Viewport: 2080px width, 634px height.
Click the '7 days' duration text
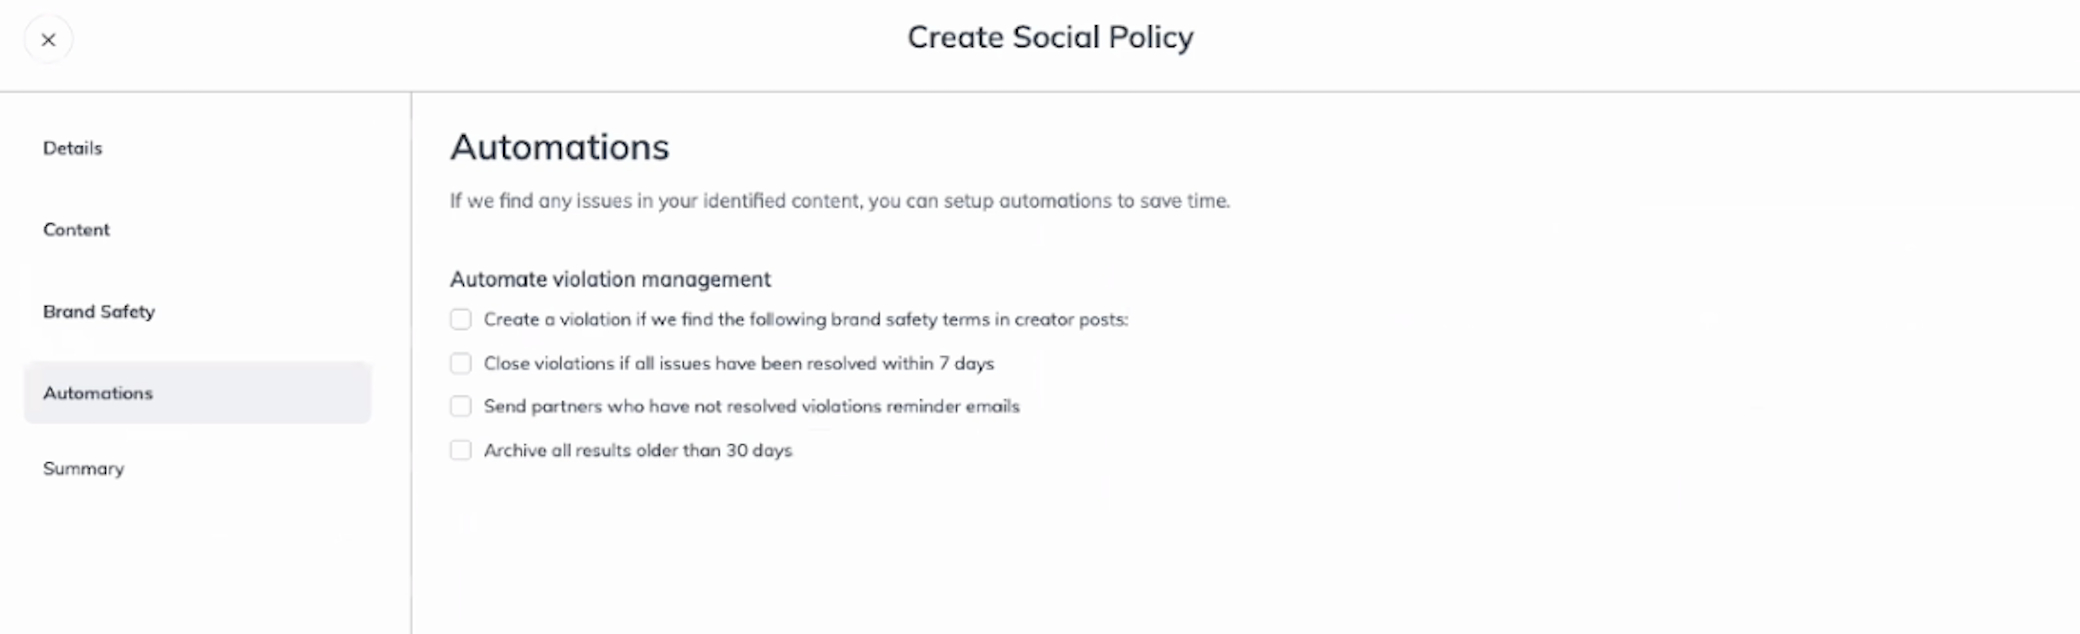click(966, 364)
